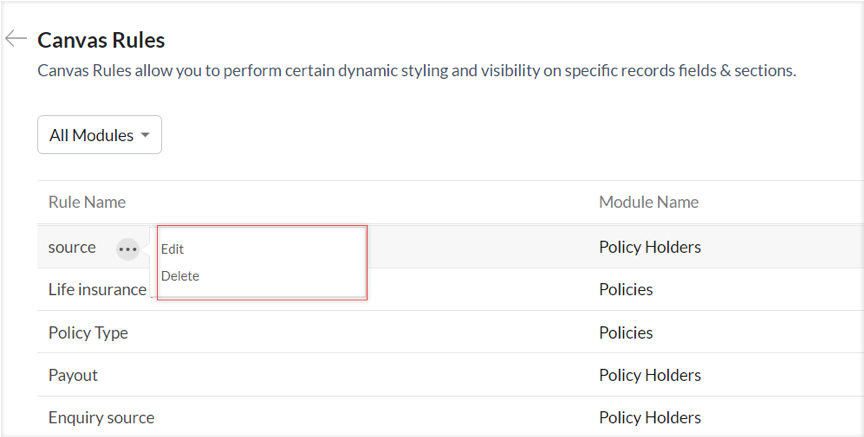This screenshot has height=437, width=864.
Task: Choose Delete from the context menu
Action: (180, 276)
